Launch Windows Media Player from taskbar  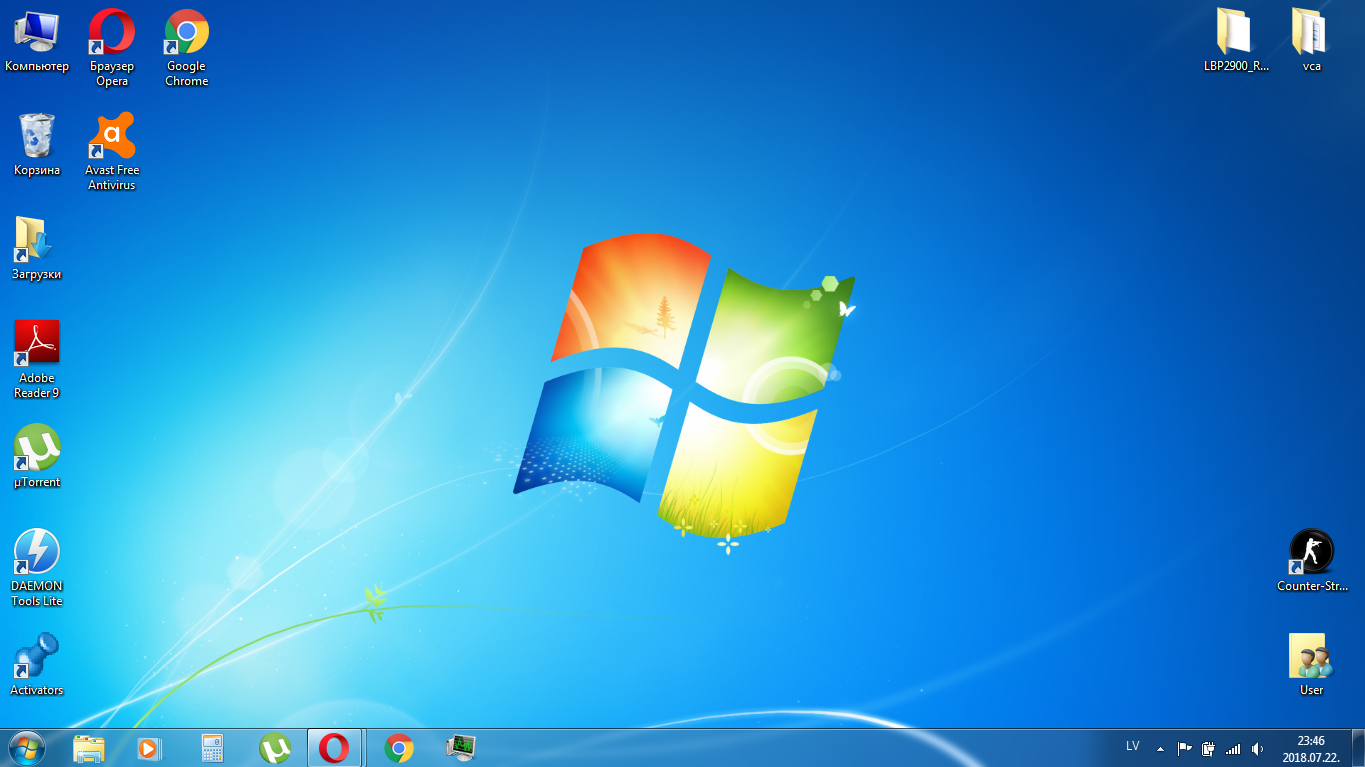150,748
